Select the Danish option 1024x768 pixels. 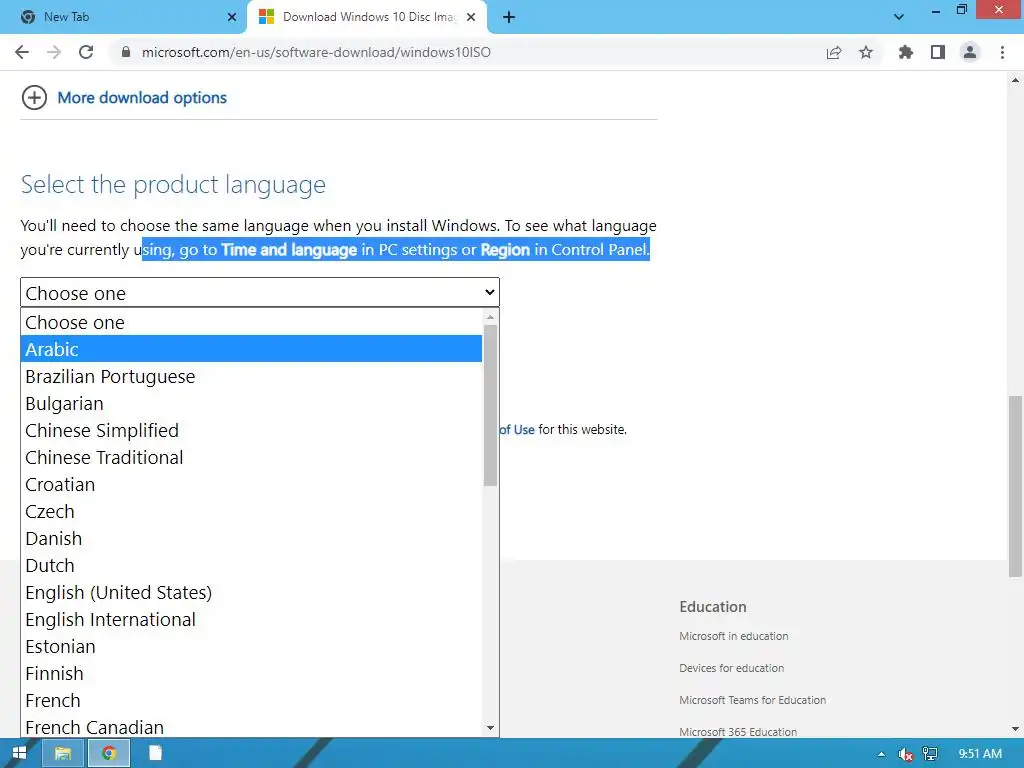(251, 538)
